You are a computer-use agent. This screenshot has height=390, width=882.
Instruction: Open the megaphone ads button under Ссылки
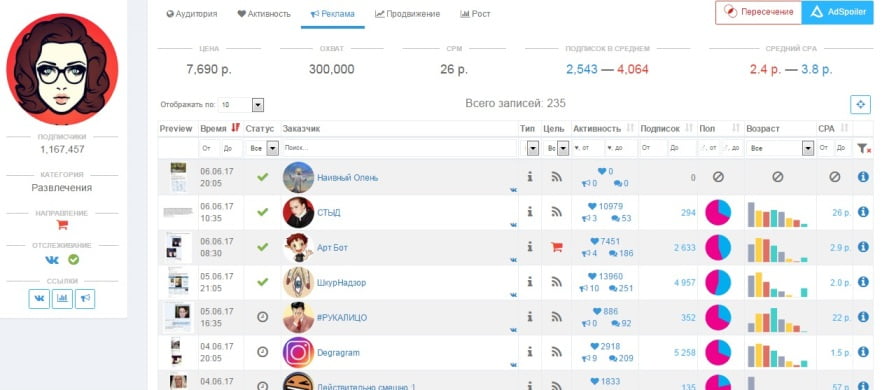click(x=85, y=299)
